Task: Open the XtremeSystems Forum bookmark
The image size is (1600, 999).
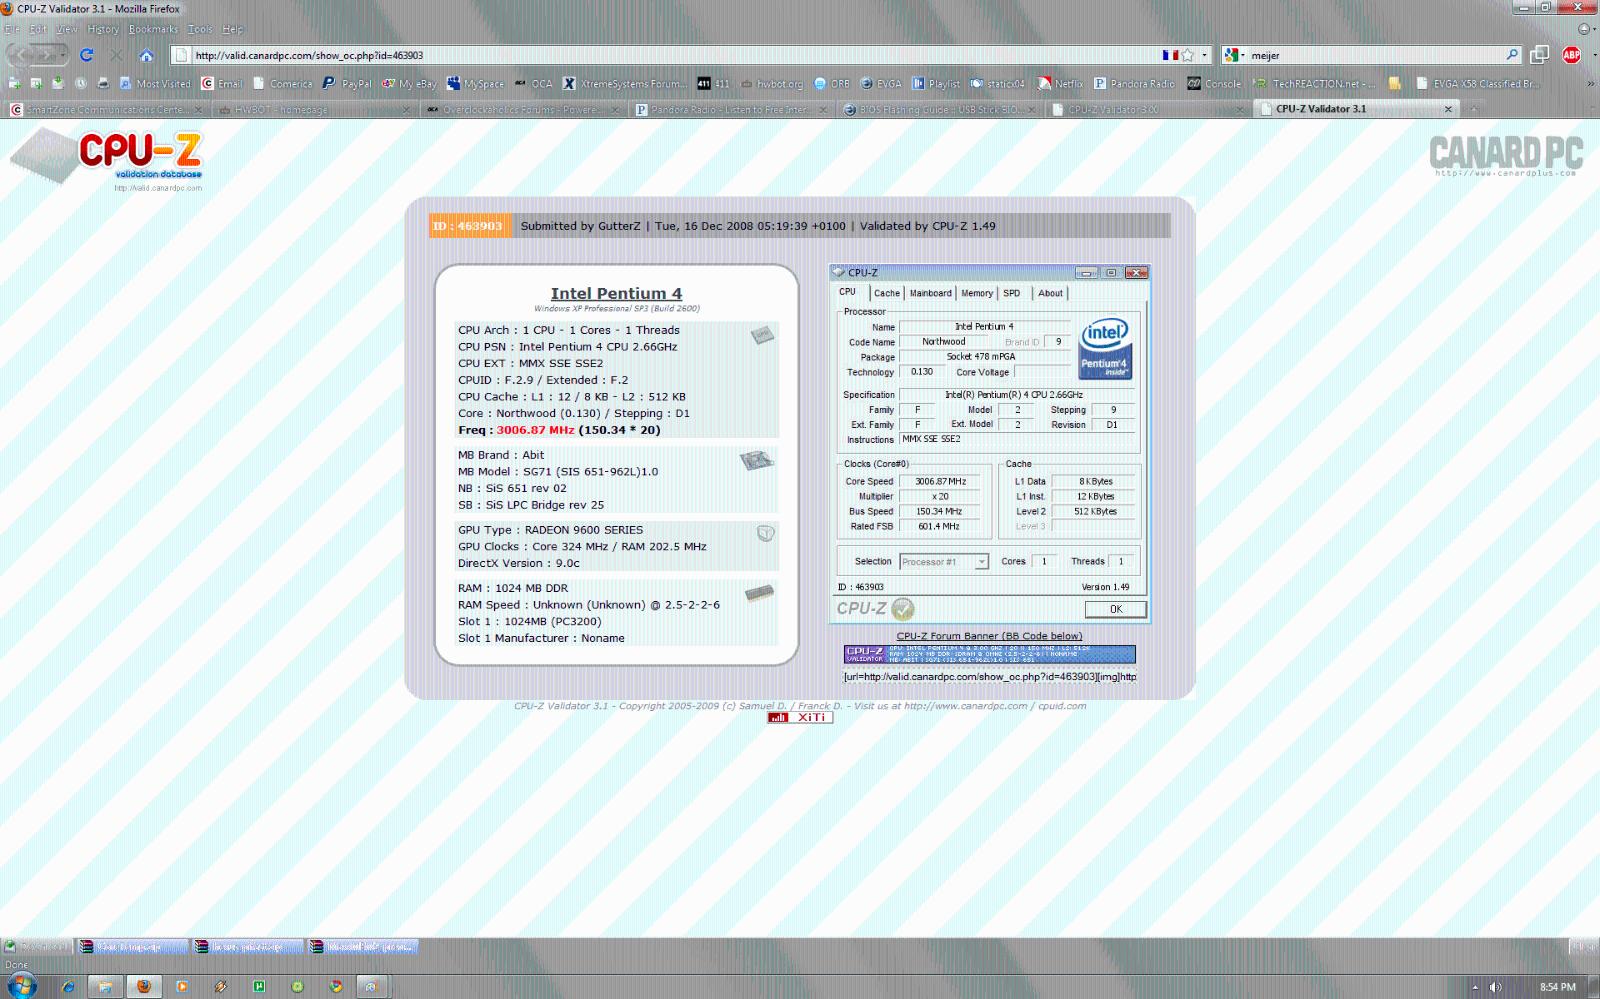Action: pyautogui.click(x=624, y=84)
